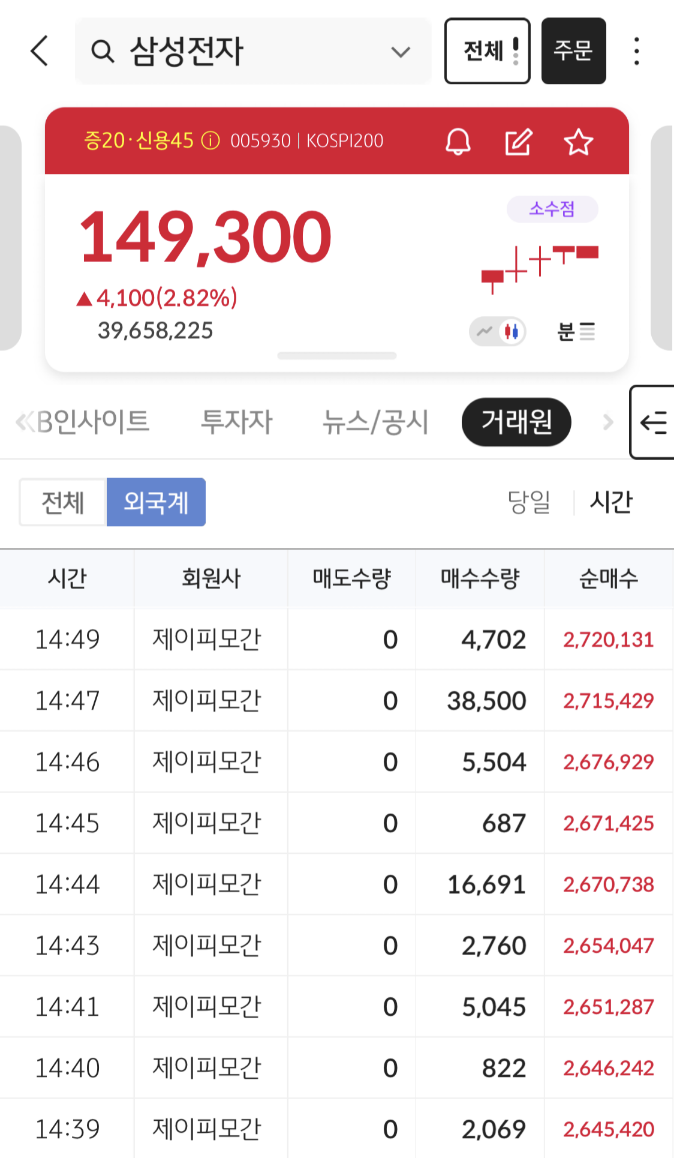Image resolution: width=674 pixels, height=1158 pixels.
Task: Toggle the line/candle chart type switch
Action: coord(499,331)
